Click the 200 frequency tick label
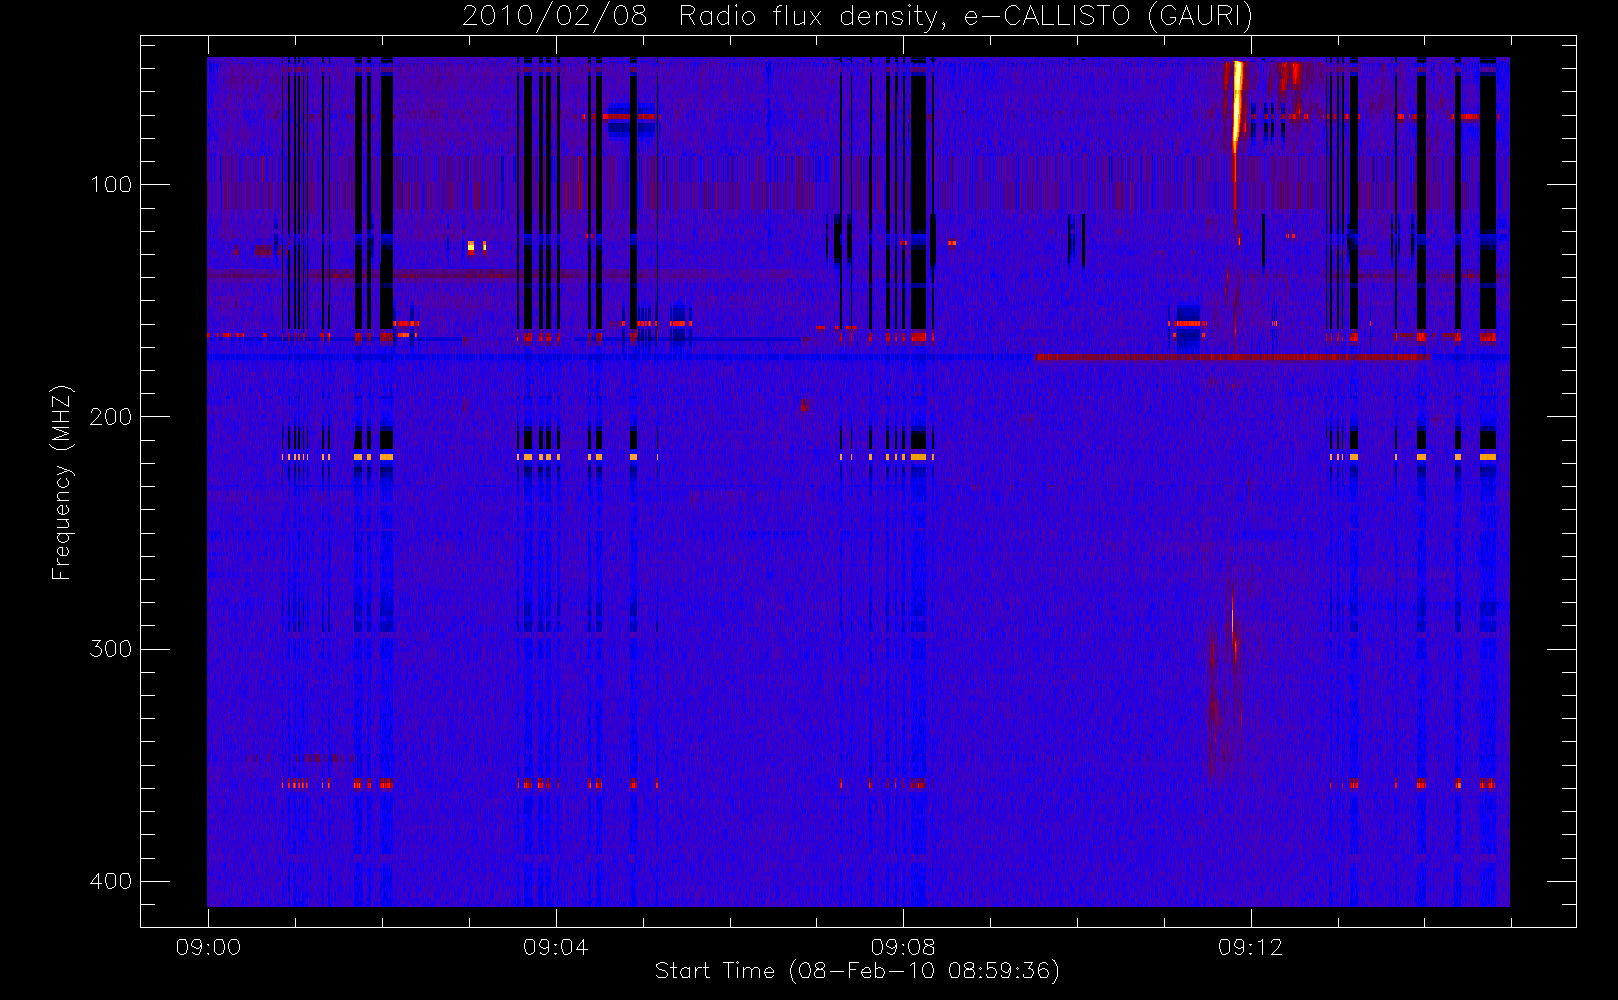Viewport: 1618px width, 1000px height. (110, 417)
